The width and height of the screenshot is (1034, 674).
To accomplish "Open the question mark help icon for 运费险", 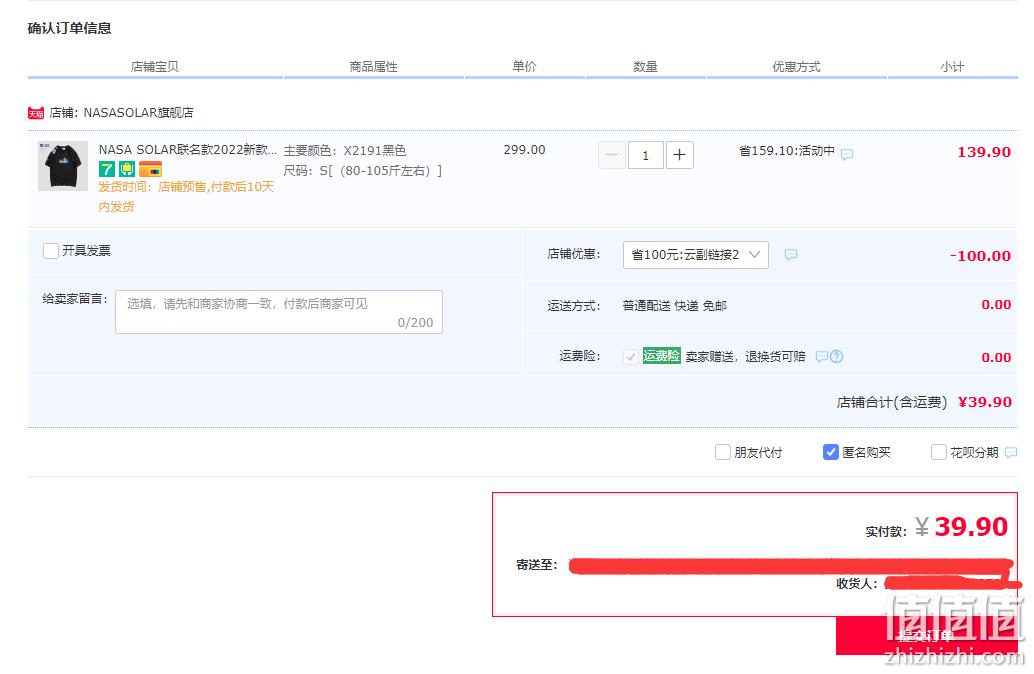I will [x=837, y=356].
